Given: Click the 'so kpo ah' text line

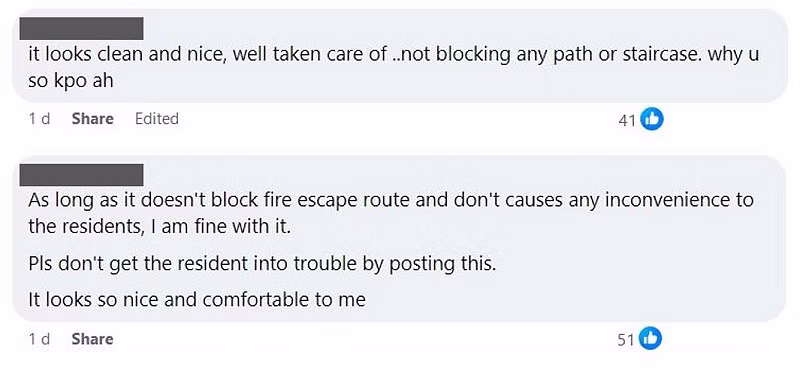Looking at the screenshot, I should pos(70,81).
